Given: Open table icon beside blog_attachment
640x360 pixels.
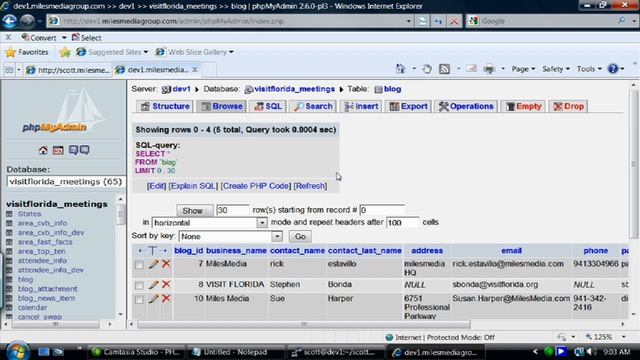Looking at the screenshot, I should click(x=9, y=289).
